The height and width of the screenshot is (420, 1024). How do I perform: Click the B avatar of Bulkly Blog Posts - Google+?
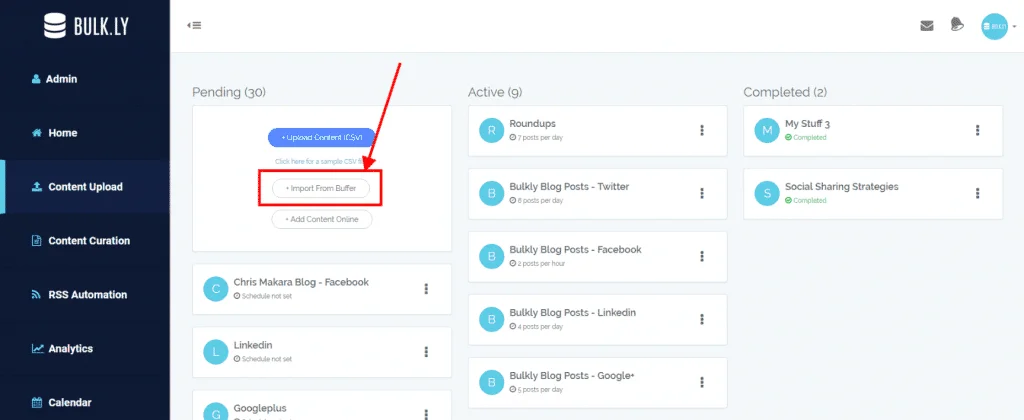(491, 382)
